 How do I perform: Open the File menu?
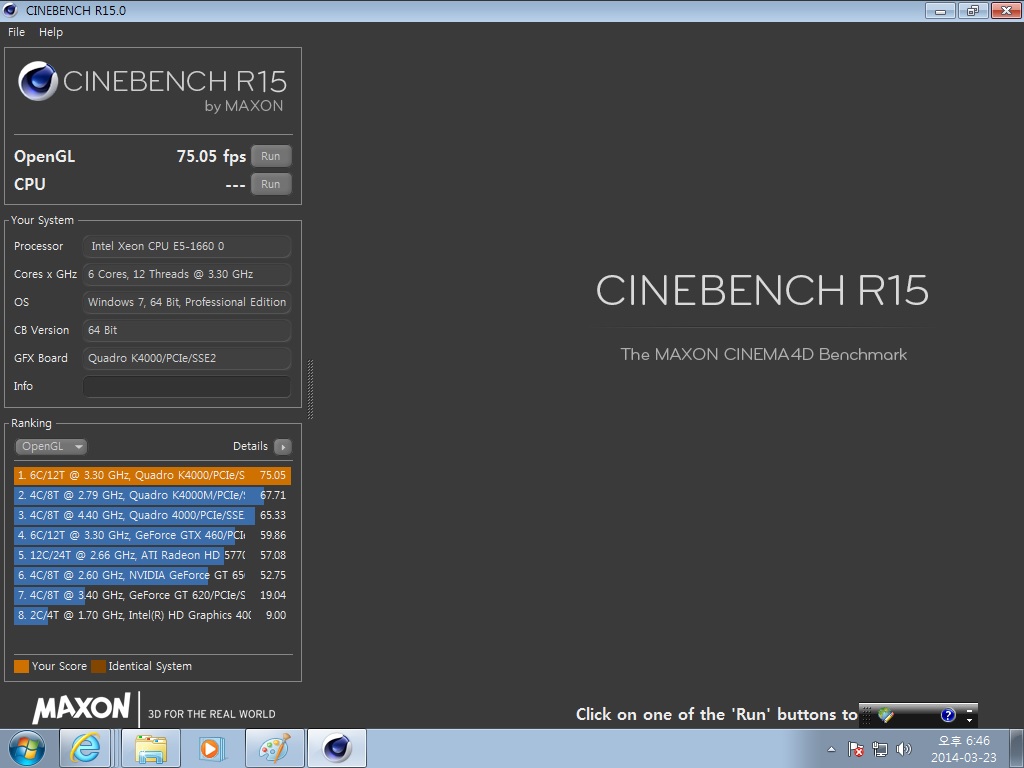point(16,32)
